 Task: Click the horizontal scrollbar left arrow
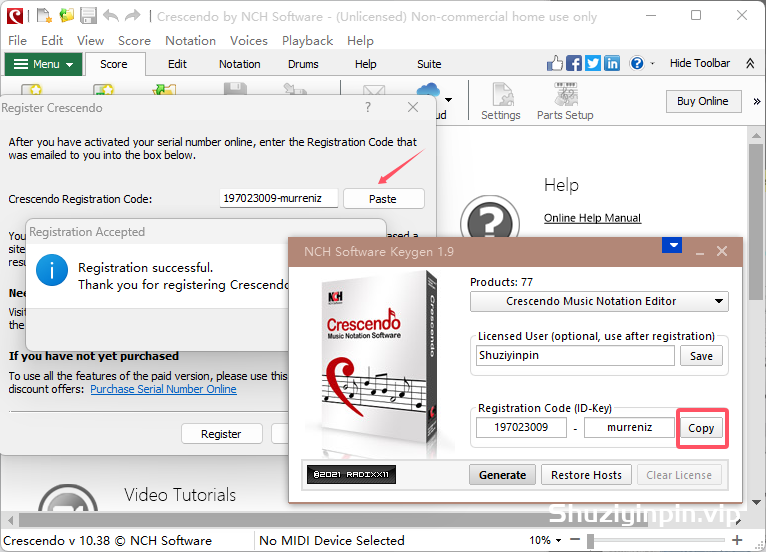pyautogui.click(x=10, y=519)
